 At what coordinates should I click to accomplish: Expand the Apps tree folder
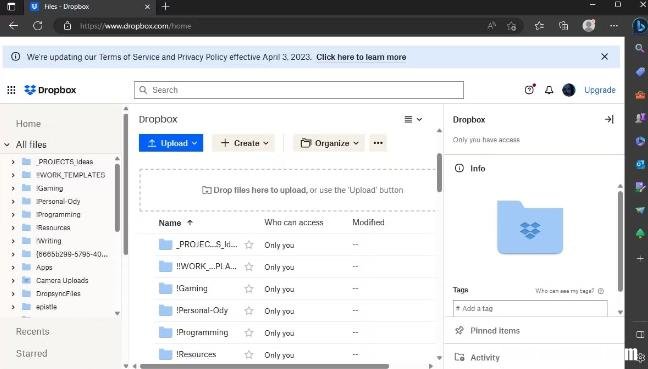[13, 268]
